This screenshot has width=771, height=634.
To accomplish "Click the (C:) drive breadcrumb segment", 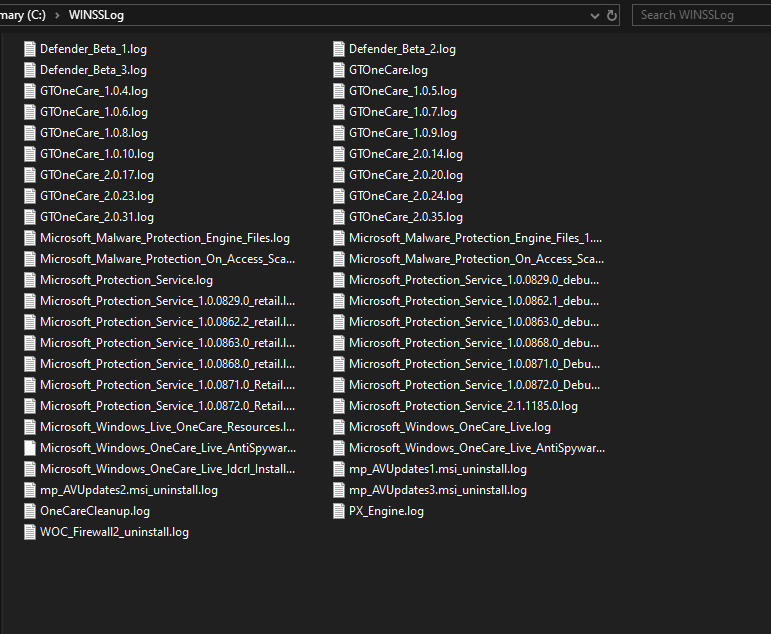I will pyautogui.click(x=23, y=15).
